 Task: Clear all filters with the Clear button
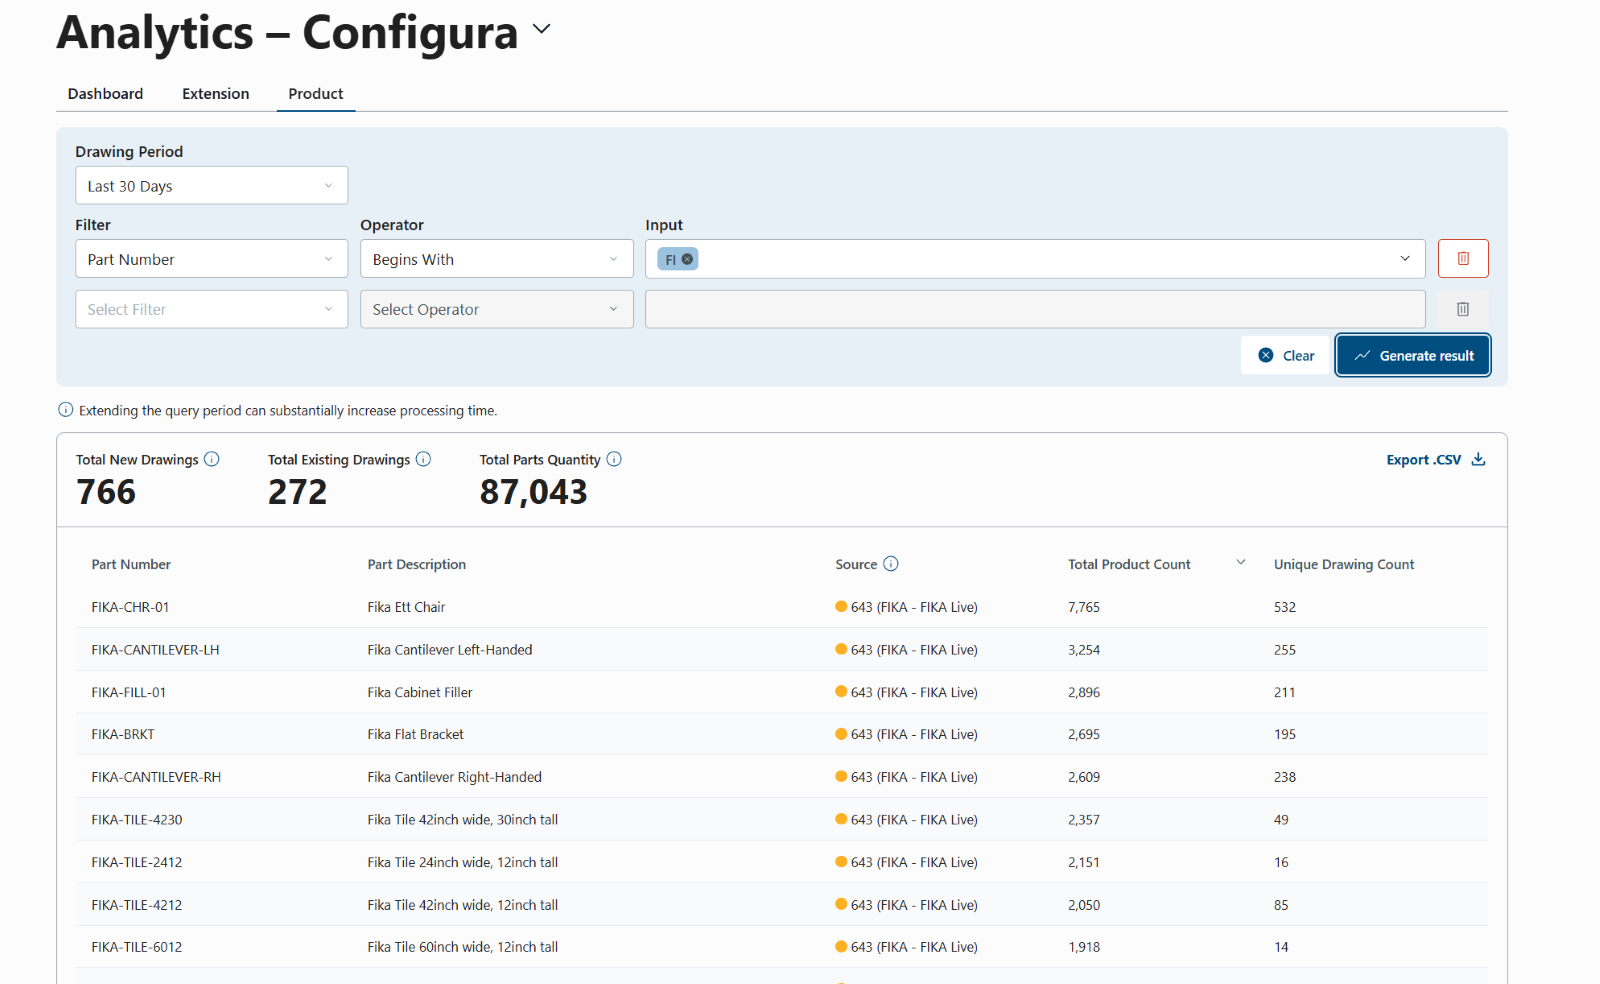1285,355
